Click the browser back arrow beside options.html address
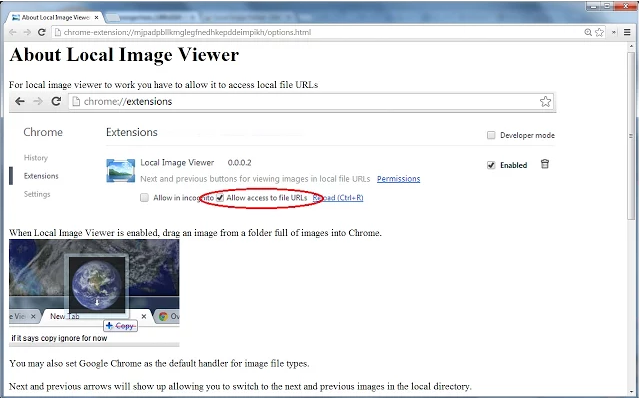Viewport: 639px width, 398px height. click(13, 32)
